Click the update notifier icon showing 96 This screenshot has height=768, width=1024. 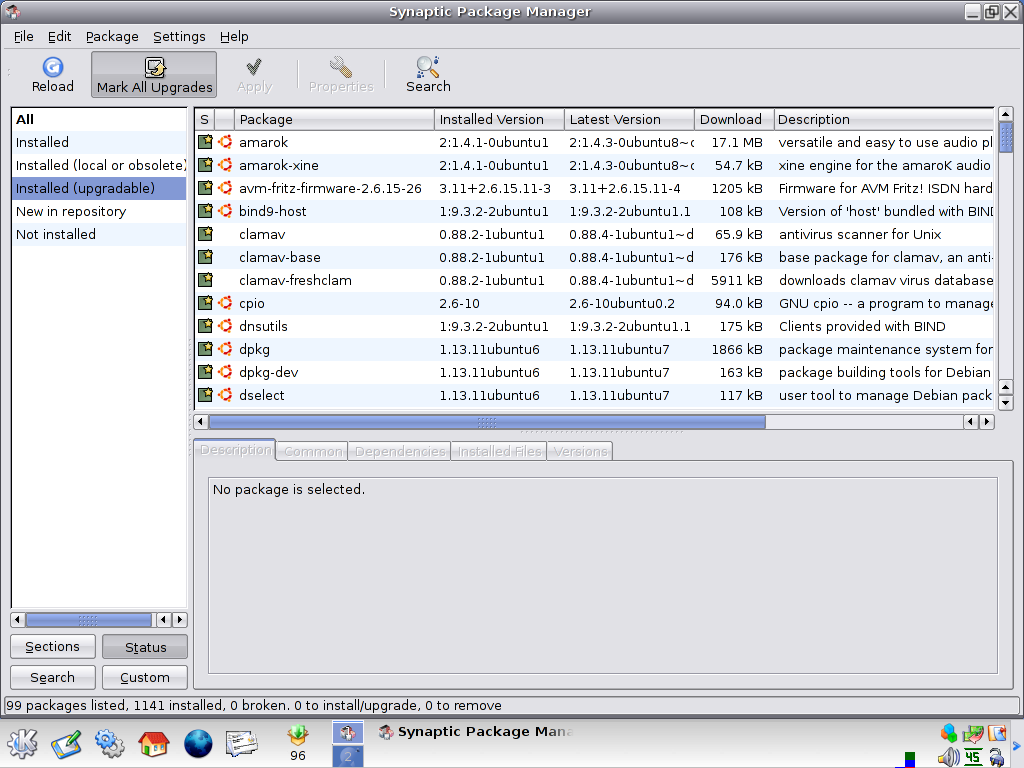tap(298, 743)
